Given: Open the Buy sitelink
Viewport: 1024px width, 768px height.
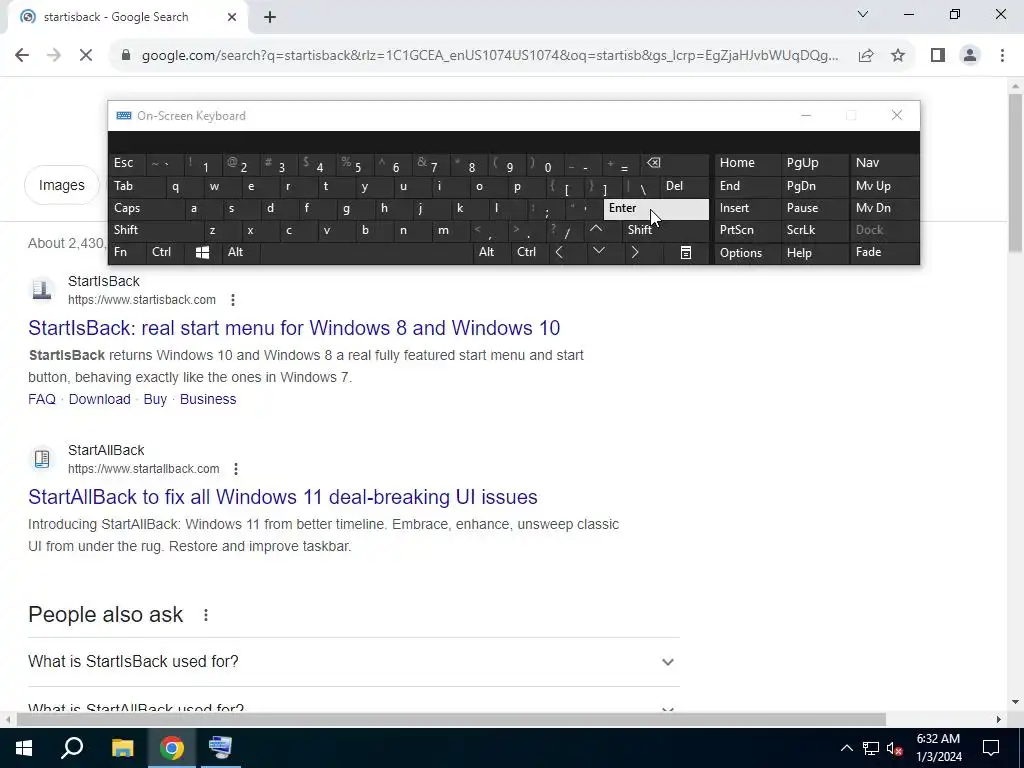Looking at the screenshot, I should coord(155,399).
